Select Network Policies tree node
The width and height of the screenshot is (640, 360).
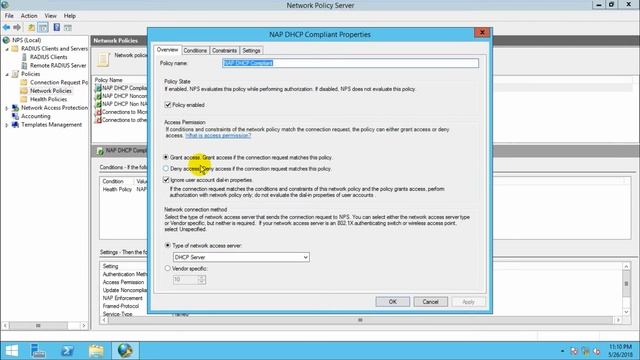51,91
